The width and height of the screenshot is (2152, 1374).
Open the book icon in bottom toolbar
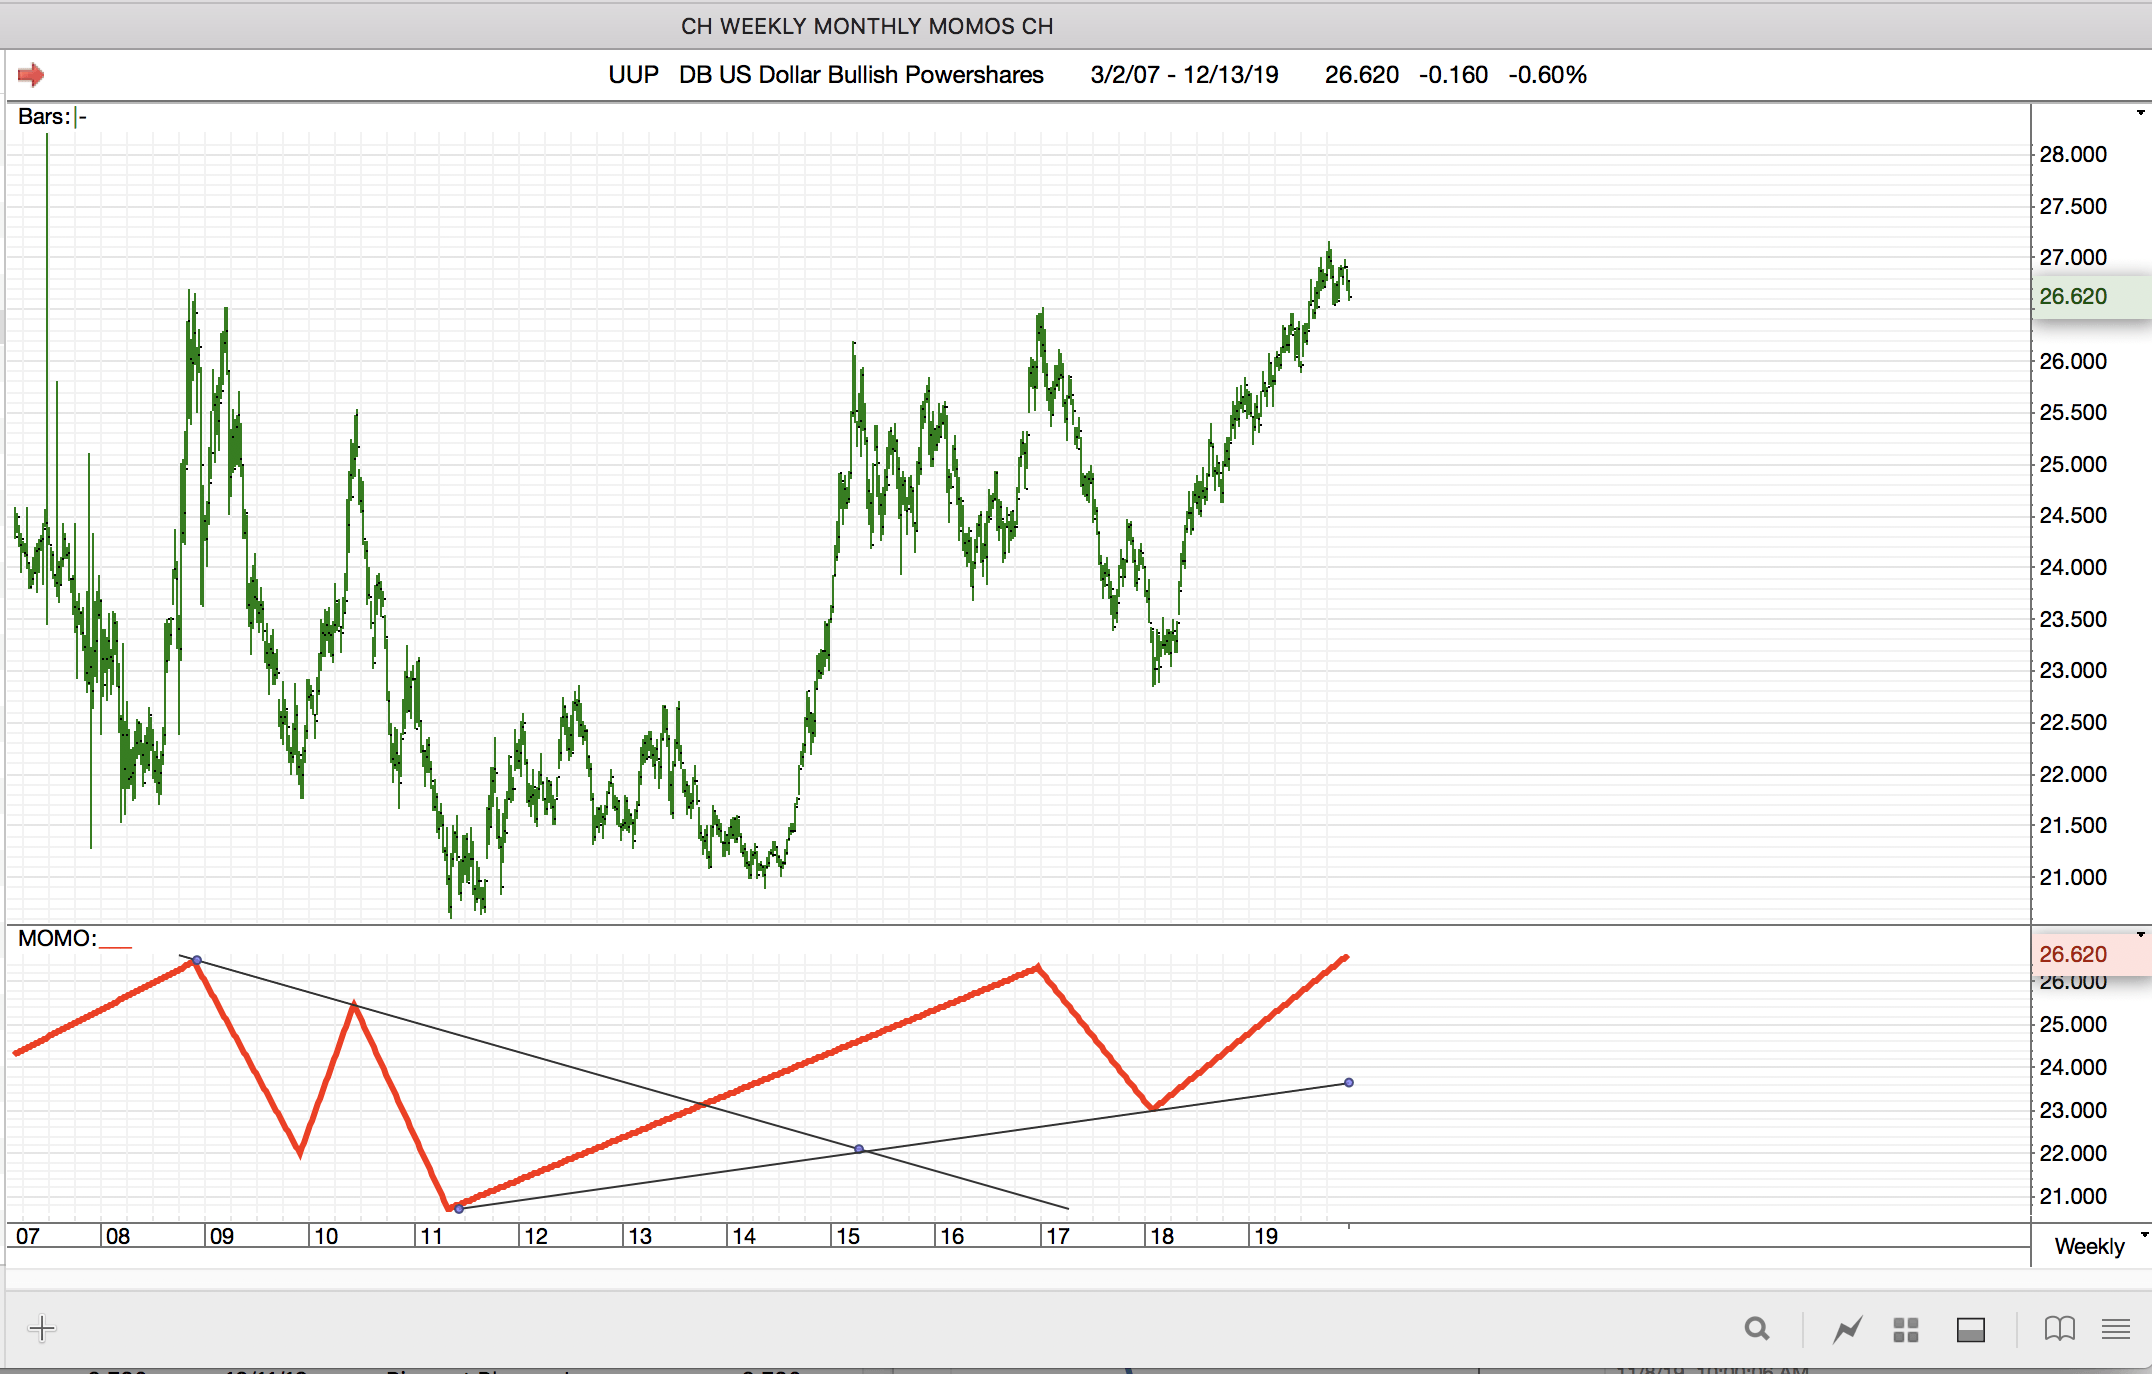click(x=2059, y=1329)
